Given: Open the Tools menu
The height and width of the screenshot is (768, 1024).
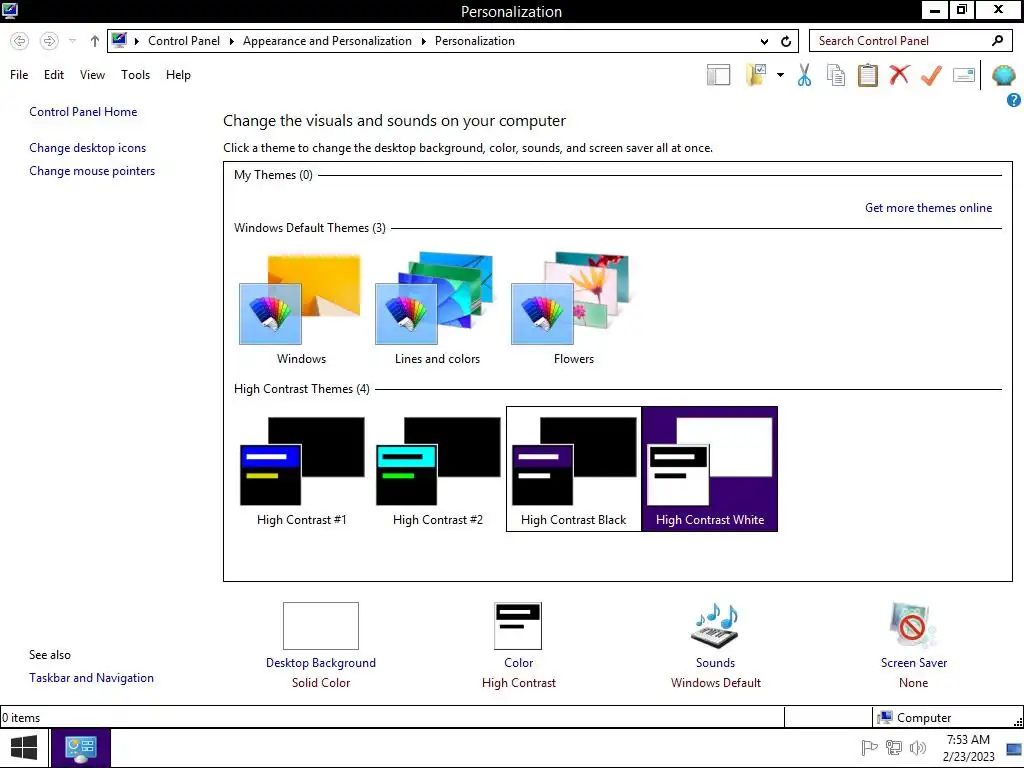Looking at the screenshot, I should (x=135, y=75).
